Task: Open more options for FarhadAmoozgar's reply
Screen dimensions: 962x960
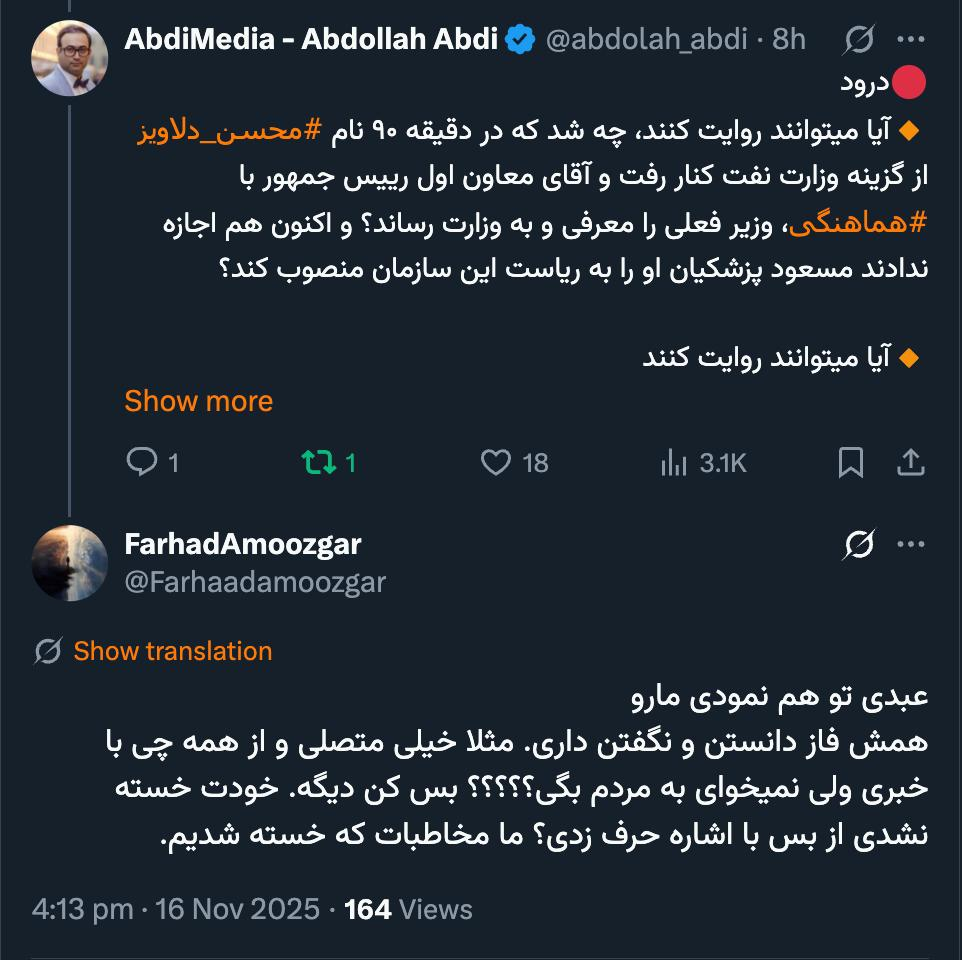Action: pyautogui.click(x=910, y=545)
